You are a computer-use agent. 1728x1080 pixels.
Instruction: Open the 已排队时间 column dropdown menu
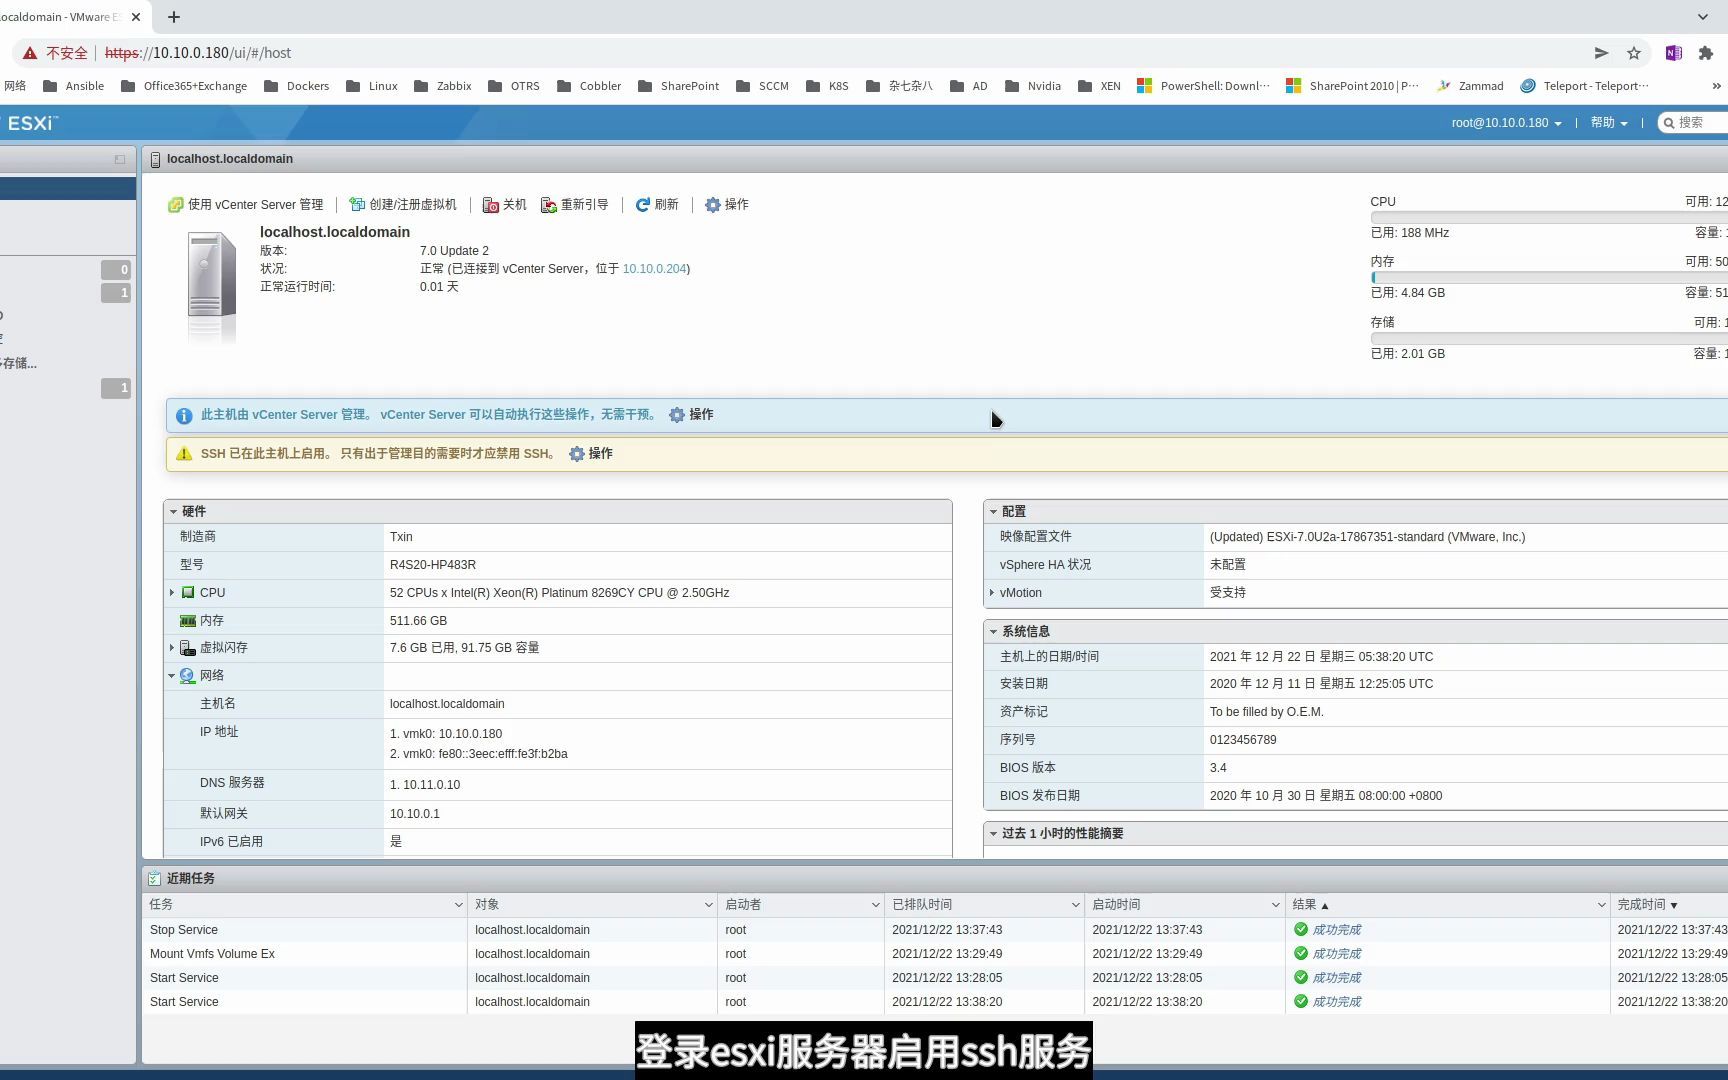1075,905
